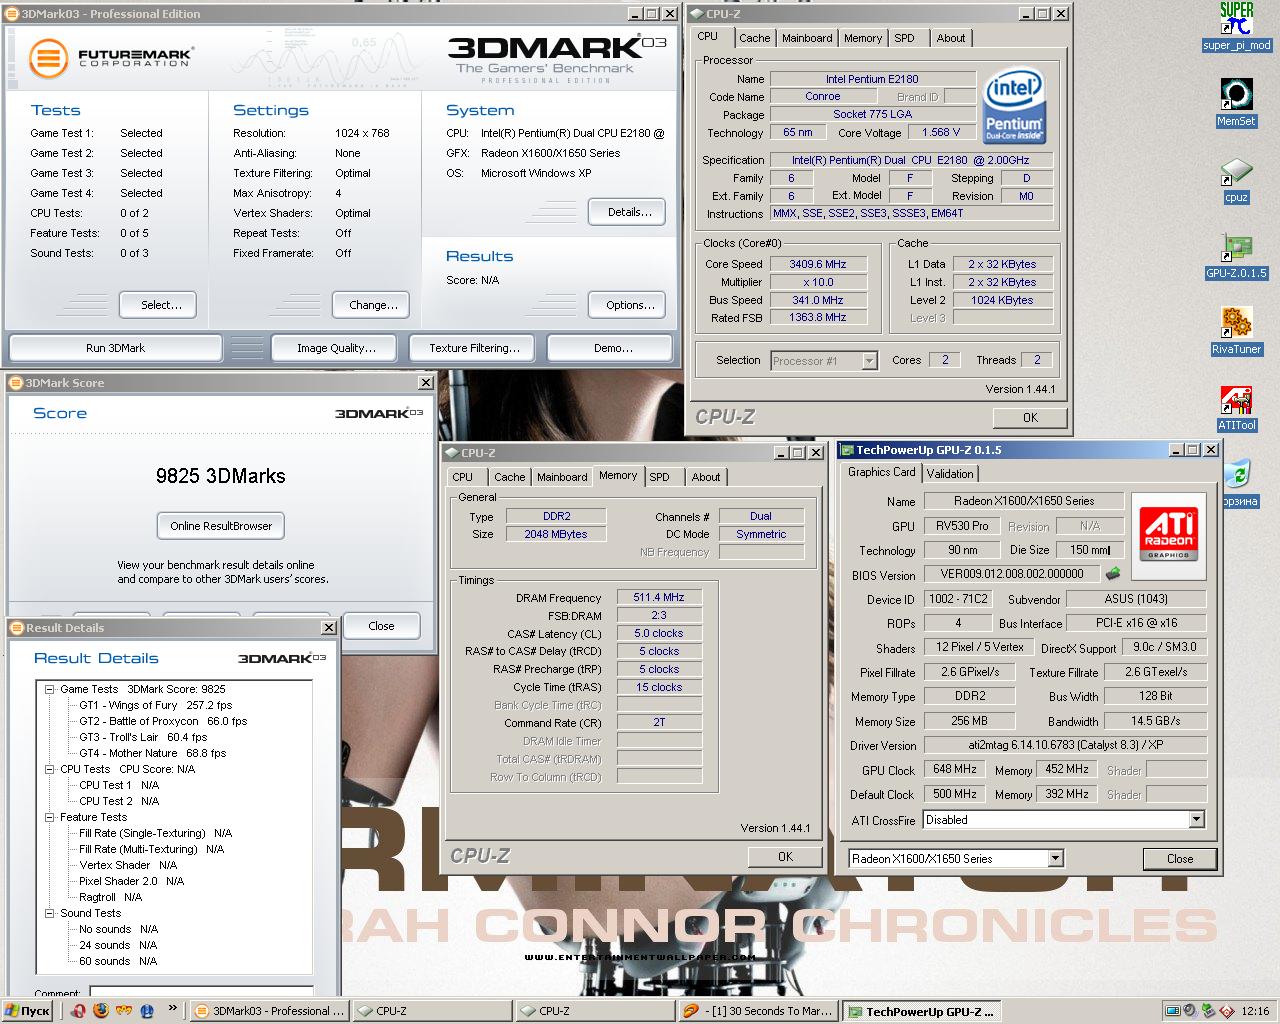Select 'GT4 - Mother Nature' result row
This screenshot has height=1024, width=1280.
point(152,753)
